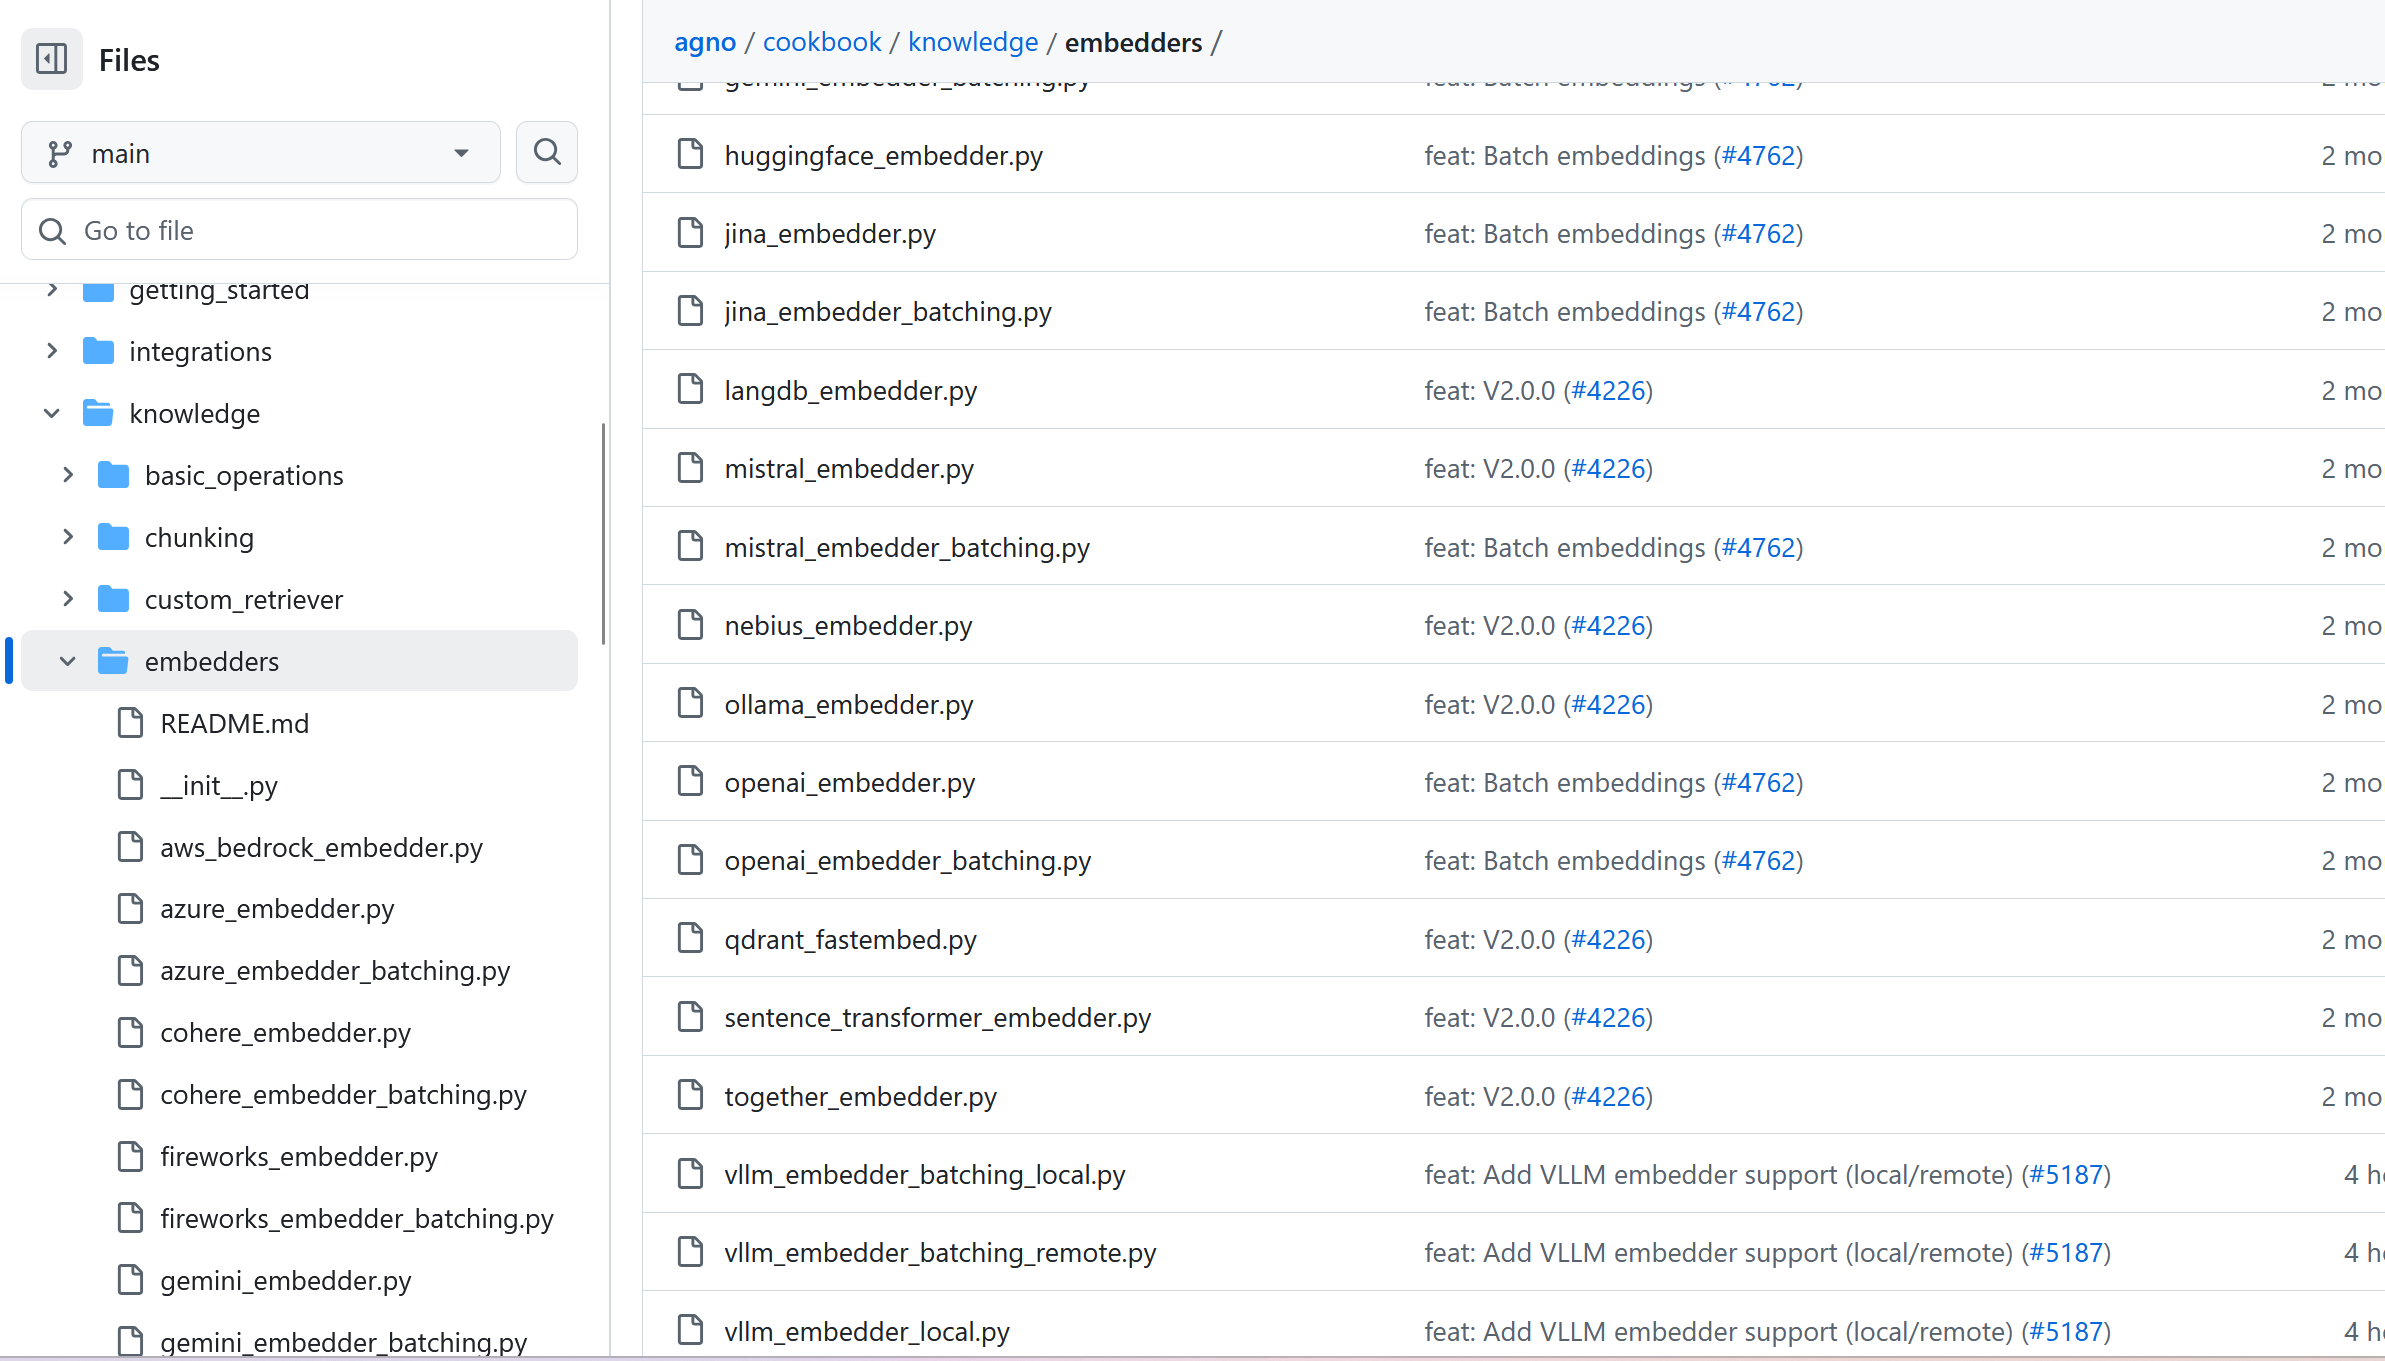The width and height of the screenshot is (2385, 1361).
Task: Click file icon beside huggingface_embedder.py
Action: [690, 155]
